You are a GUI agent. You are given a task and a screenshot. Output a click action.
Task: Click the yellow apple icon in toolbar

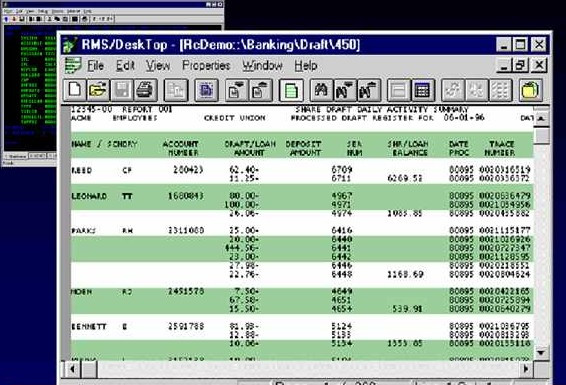(x=531, y=90)
